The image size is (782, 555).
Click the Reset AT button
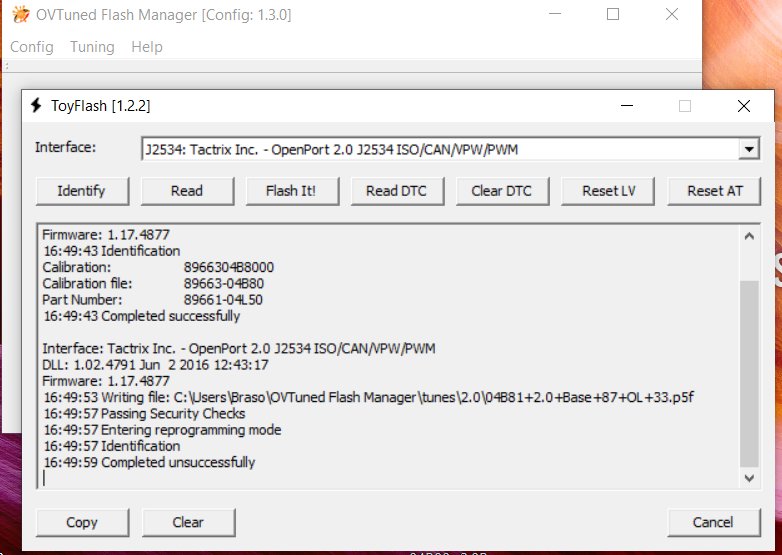pyautogui.click(x=714, y=191)
